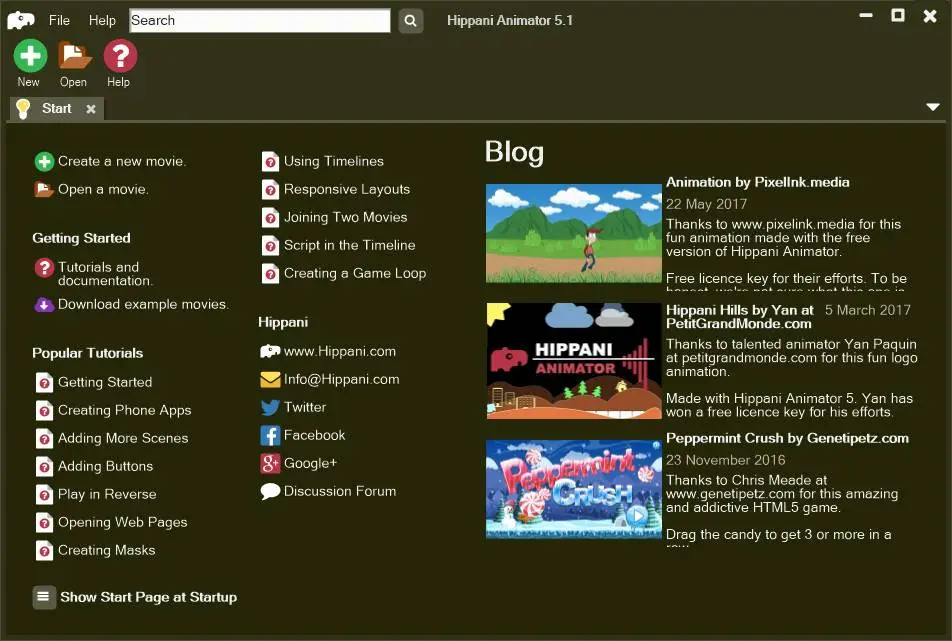
Task: Visit the www.Hippani.com link
Action: 340,351
